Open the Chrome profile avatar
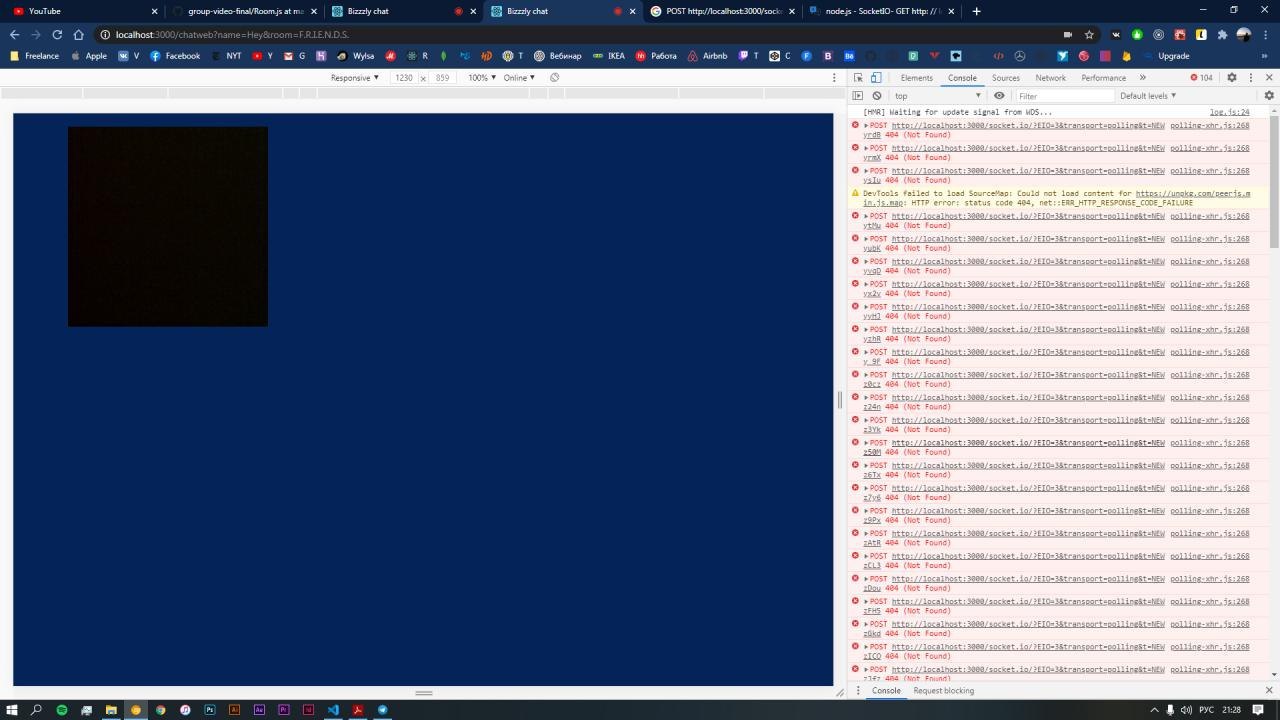 [x=1244, y=34]
